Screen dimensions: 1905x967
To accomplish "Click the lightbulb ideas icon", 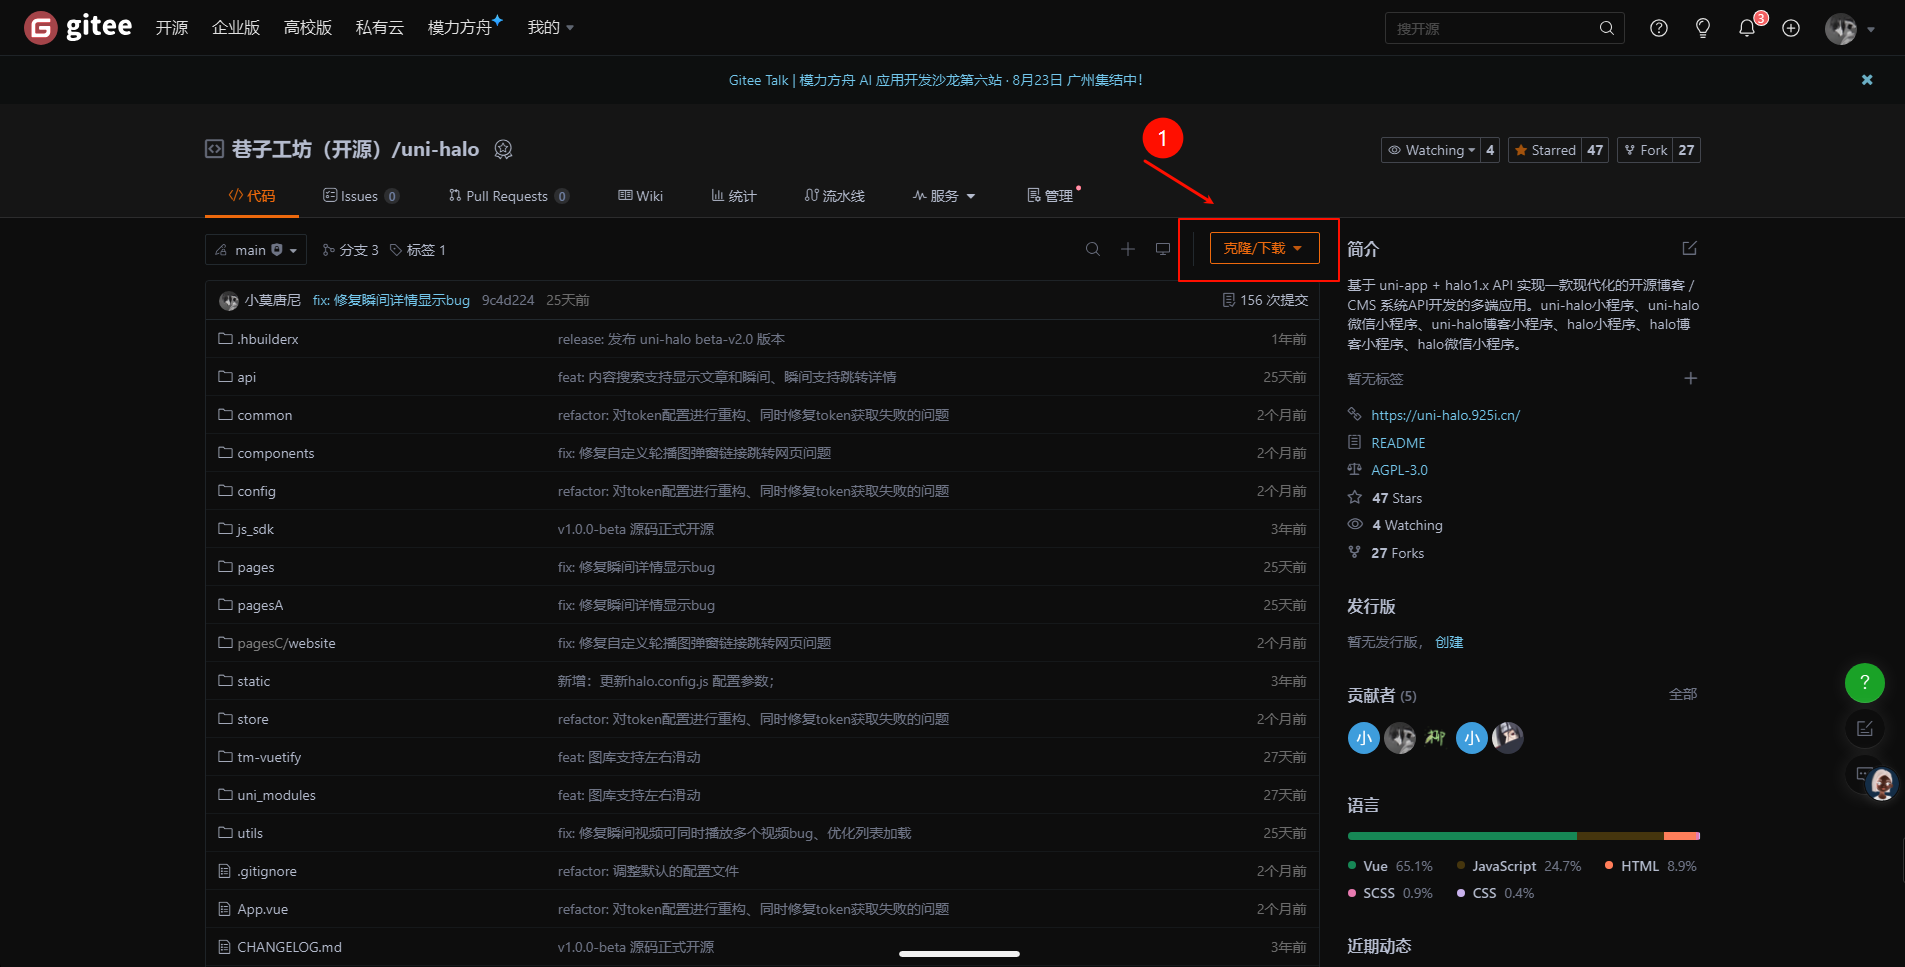I will click(x=1703, y=28).
